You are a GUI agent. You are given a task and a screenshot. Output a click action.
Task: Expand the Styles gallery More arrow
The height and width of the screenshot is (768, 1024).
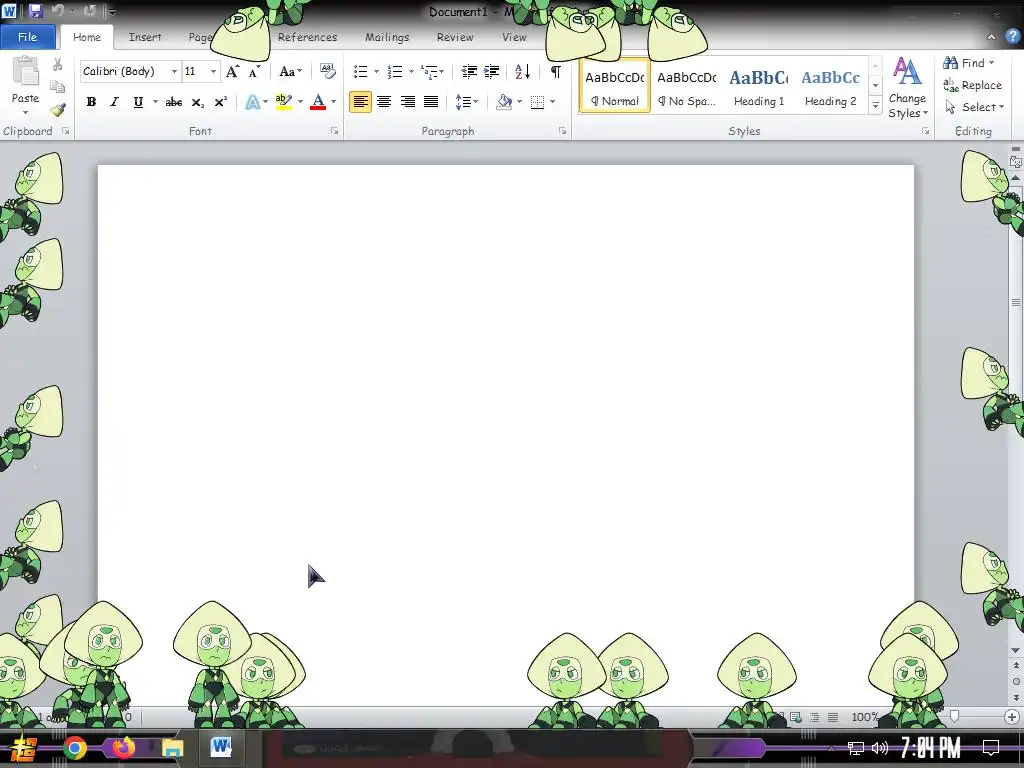point(876,105)
